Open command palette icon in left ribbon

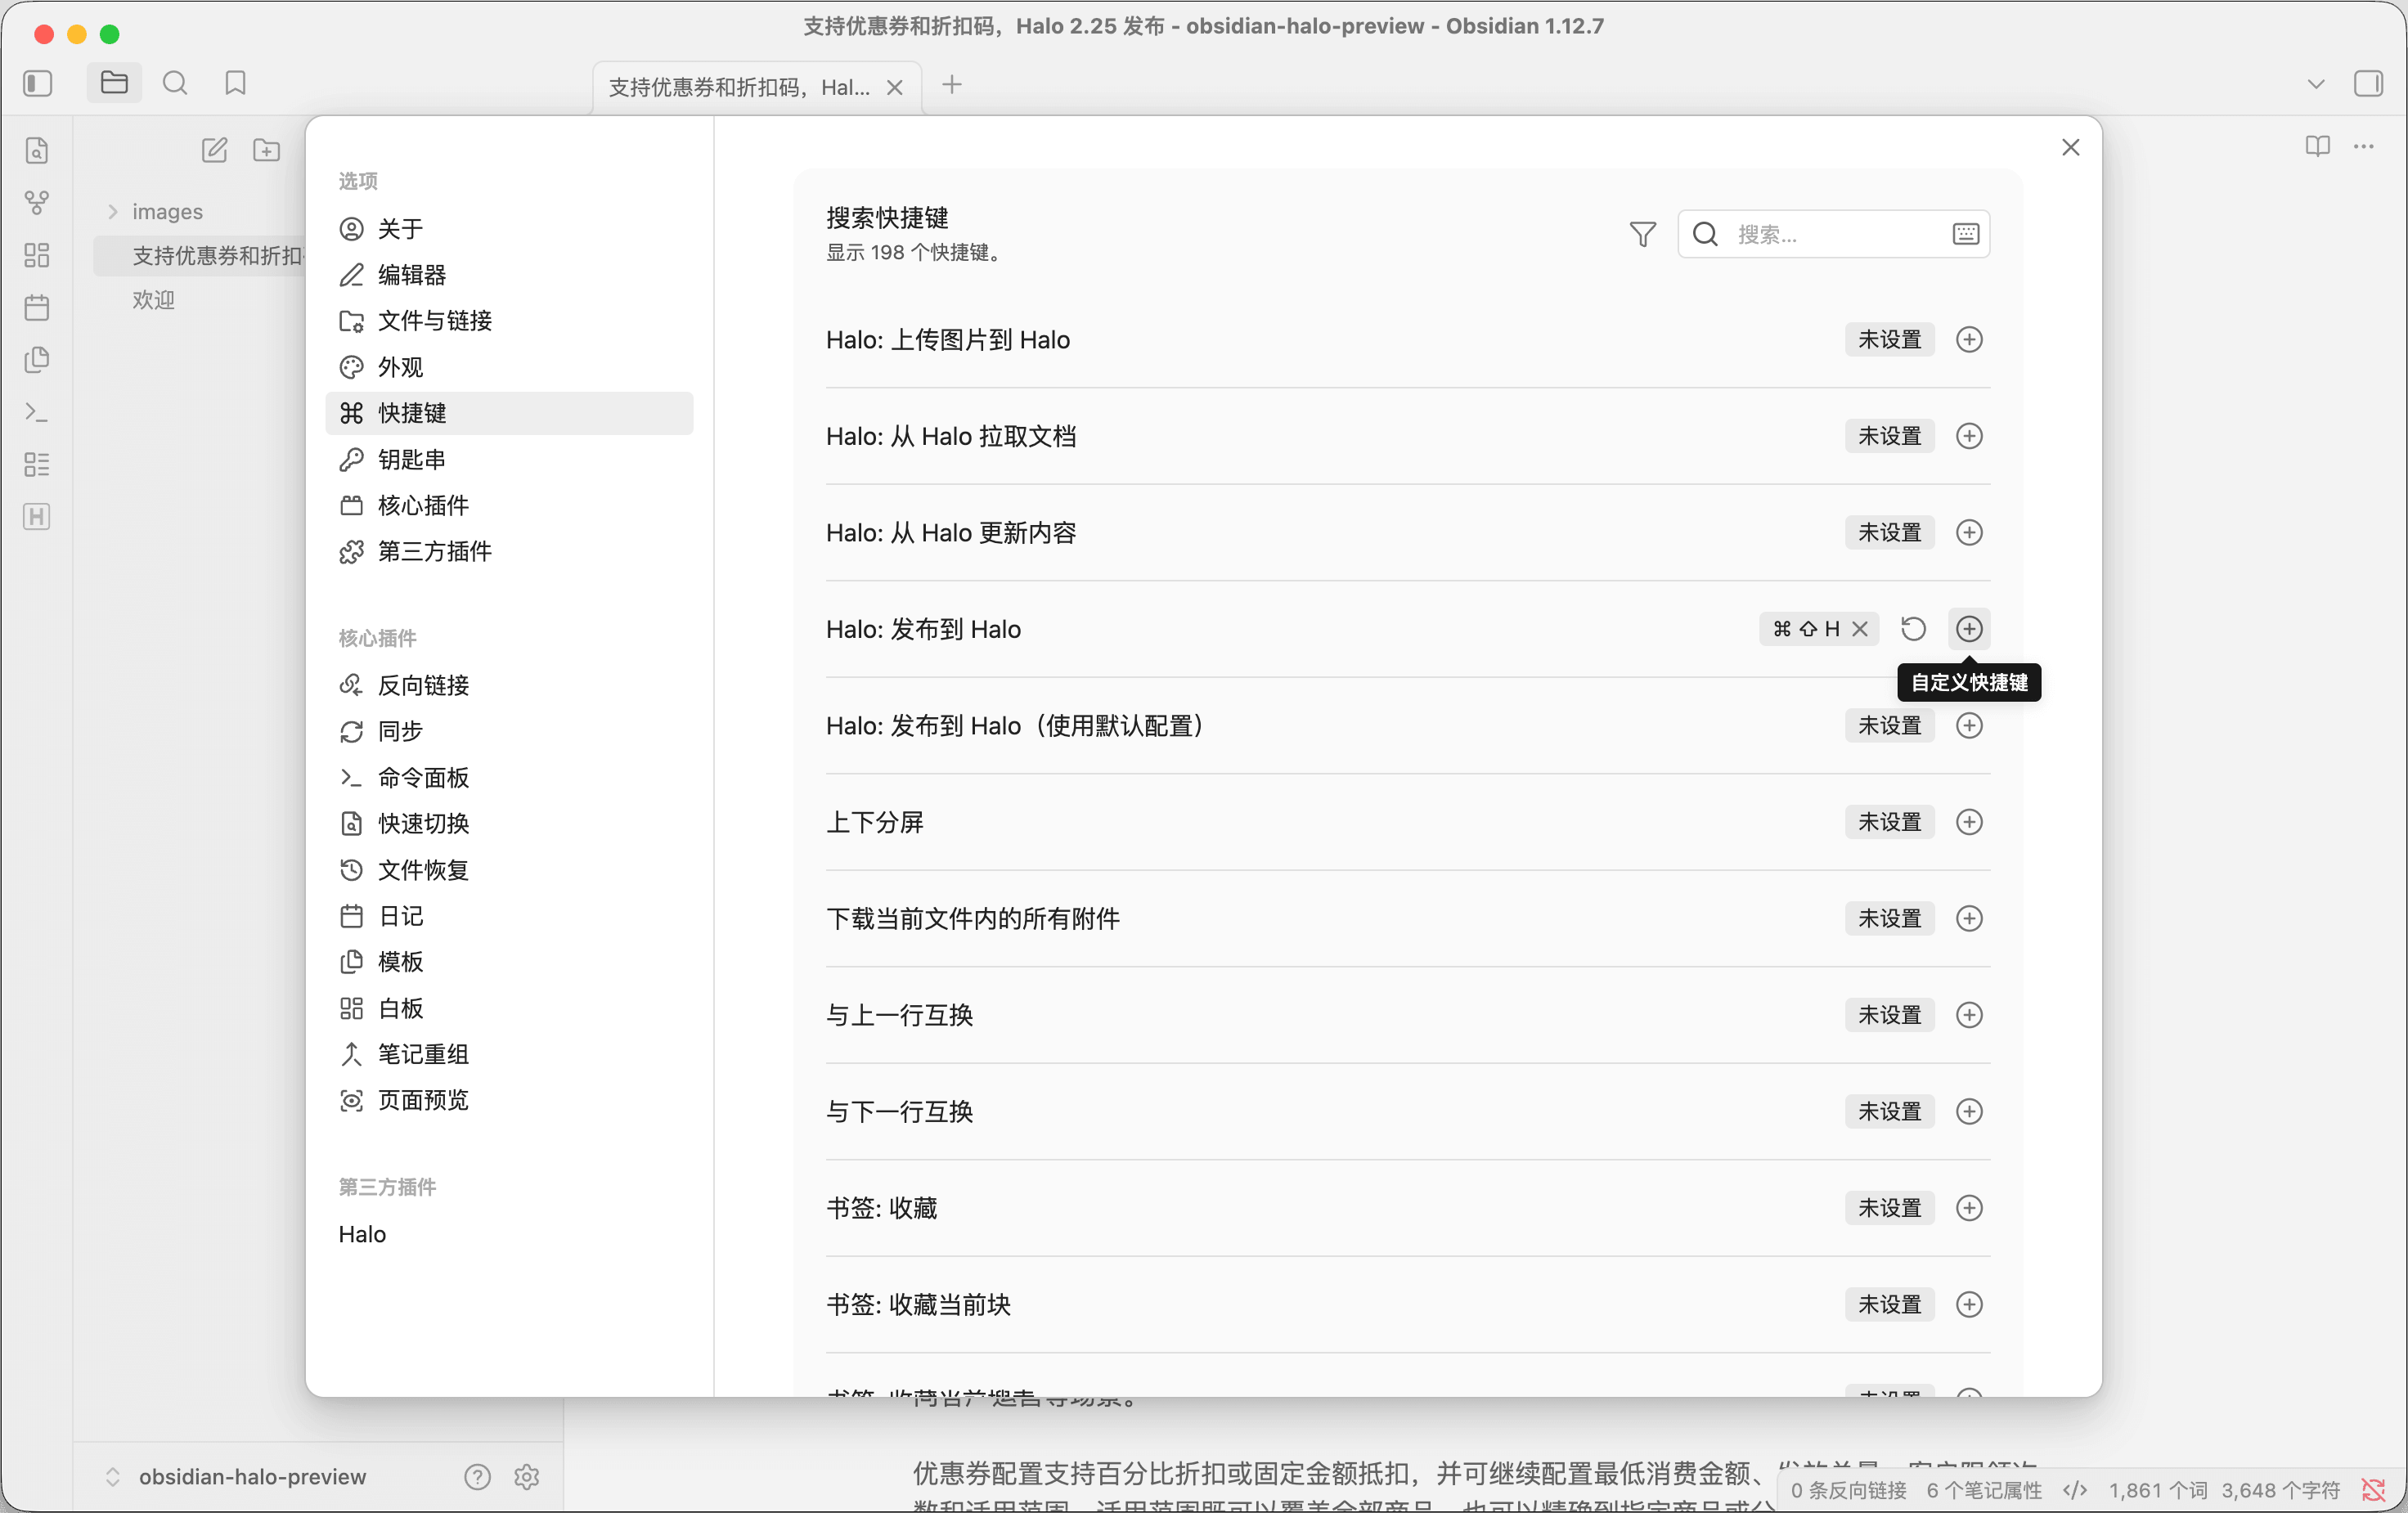click(x=37, y=412)
